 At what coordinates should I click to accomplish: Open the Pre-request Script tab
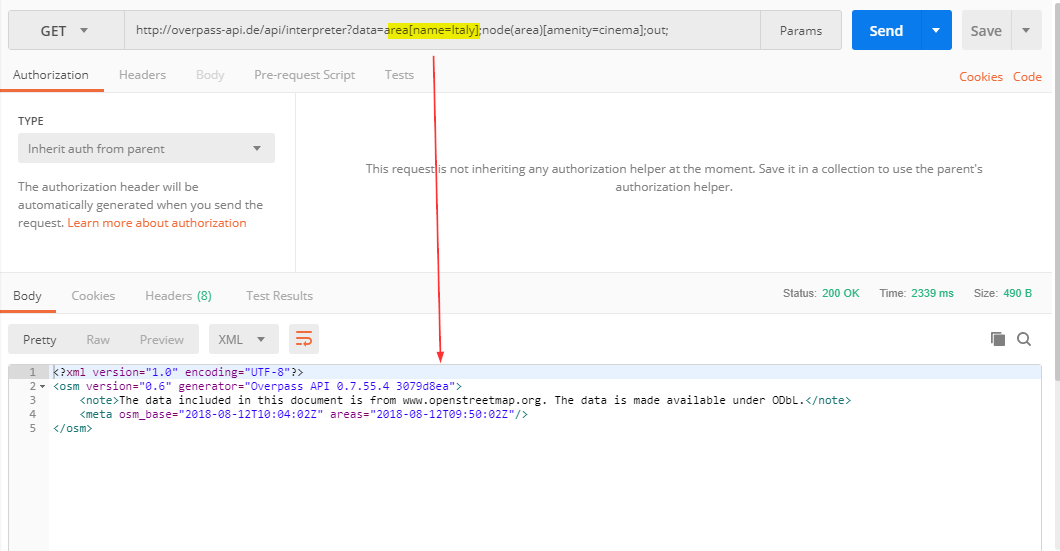304,75
